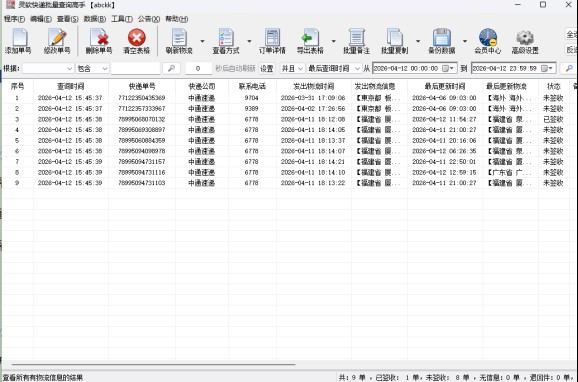Sort by the 快递公司 column header
Image resolution: width=578 pixels, height=382 pixels.
pyautogui.click(x=202, y=86)
